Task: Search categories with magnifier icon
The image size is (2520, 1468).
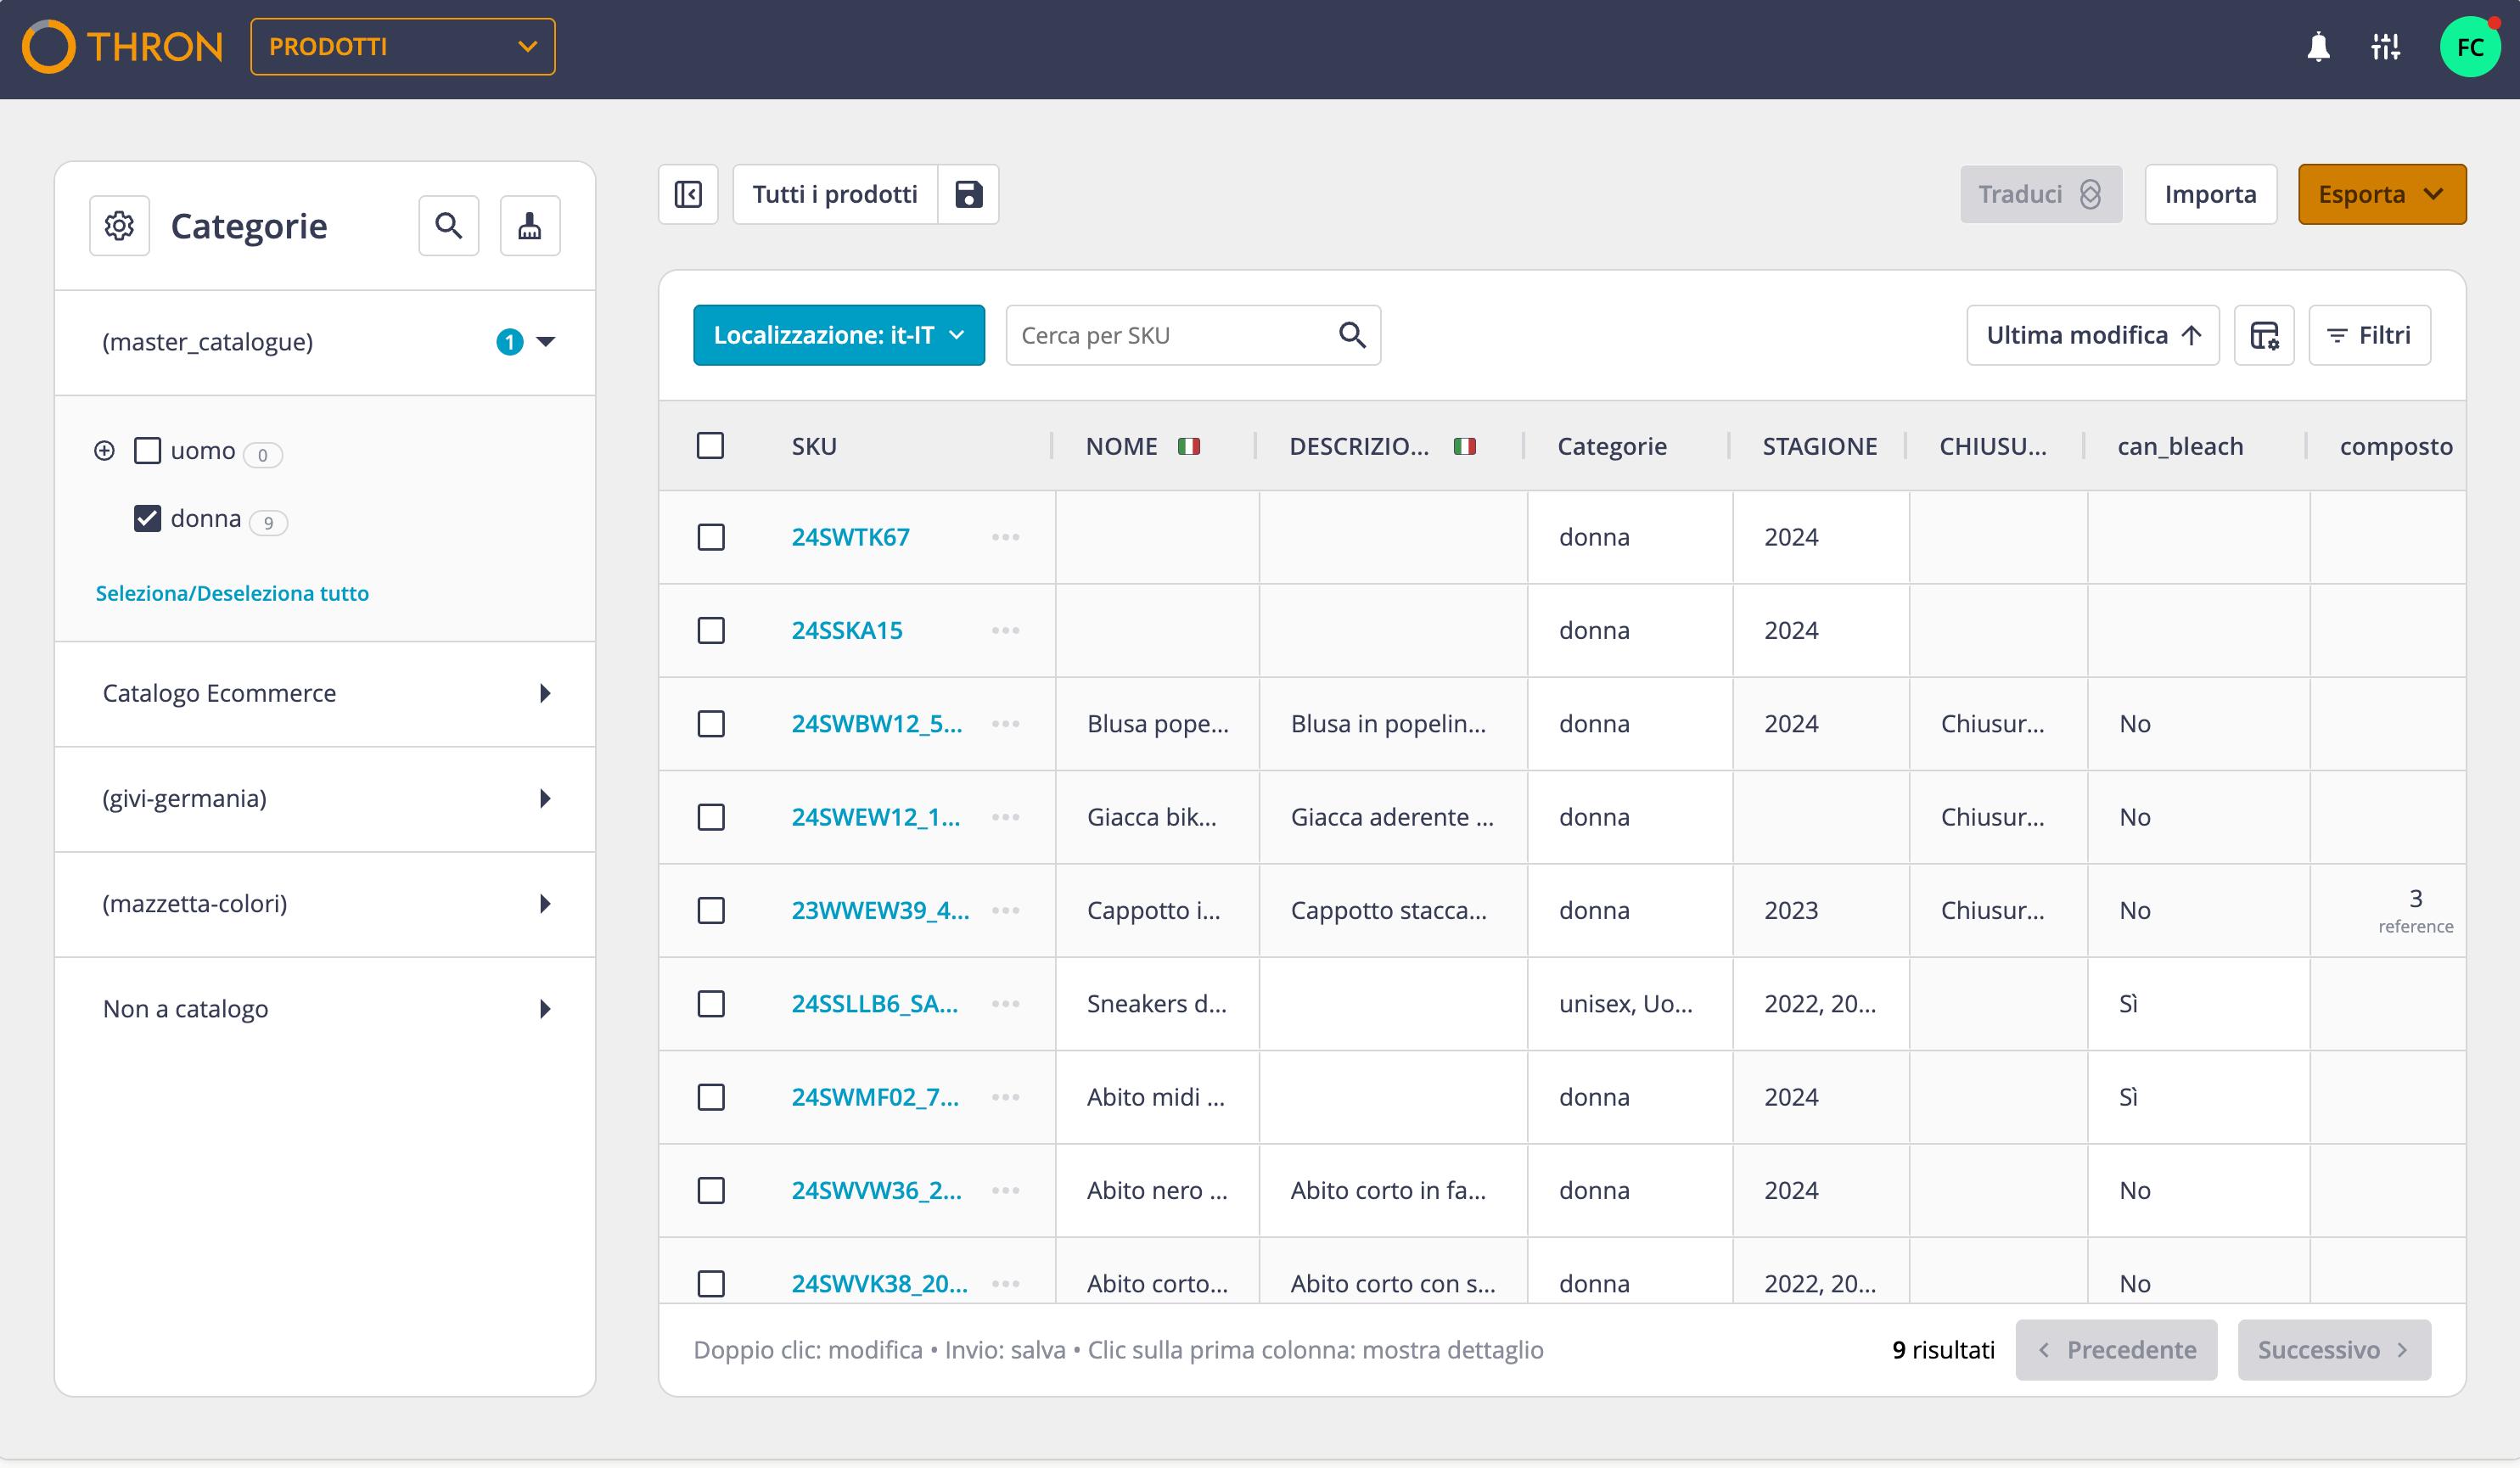Action: pos(449,226)
